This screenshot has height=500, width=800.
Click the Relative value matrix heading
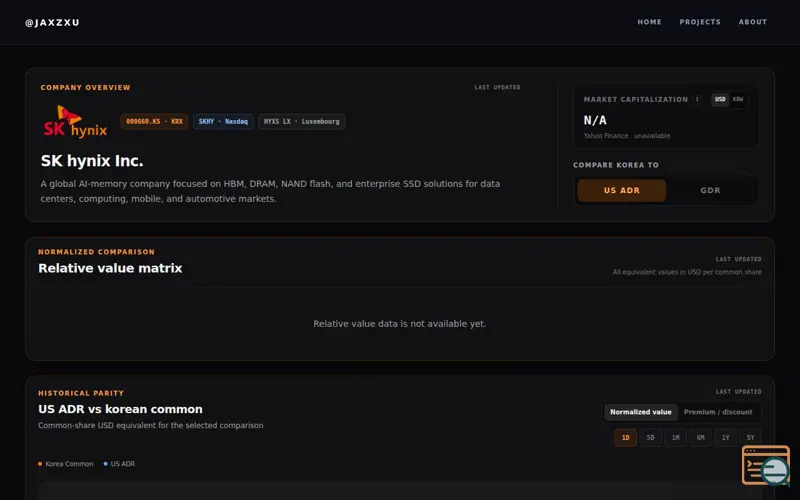[x=110, y=268]
